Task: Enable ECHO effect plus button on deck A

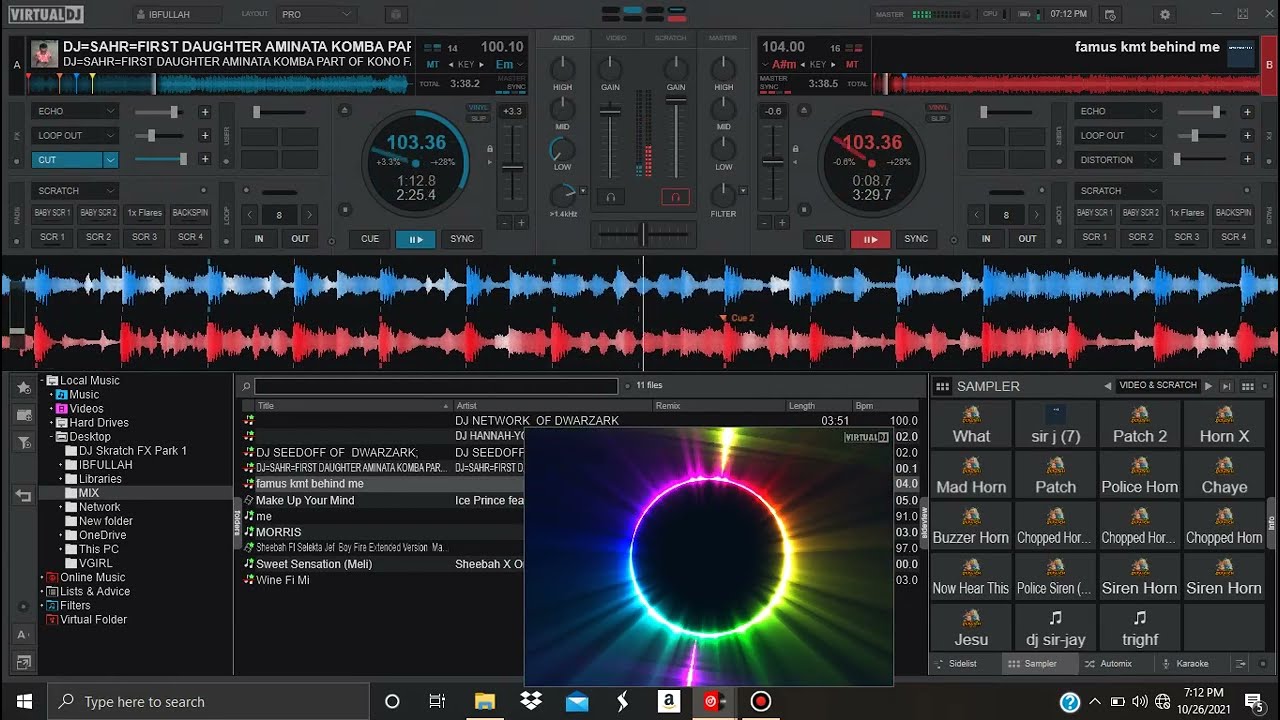Action: pos(204,112)
